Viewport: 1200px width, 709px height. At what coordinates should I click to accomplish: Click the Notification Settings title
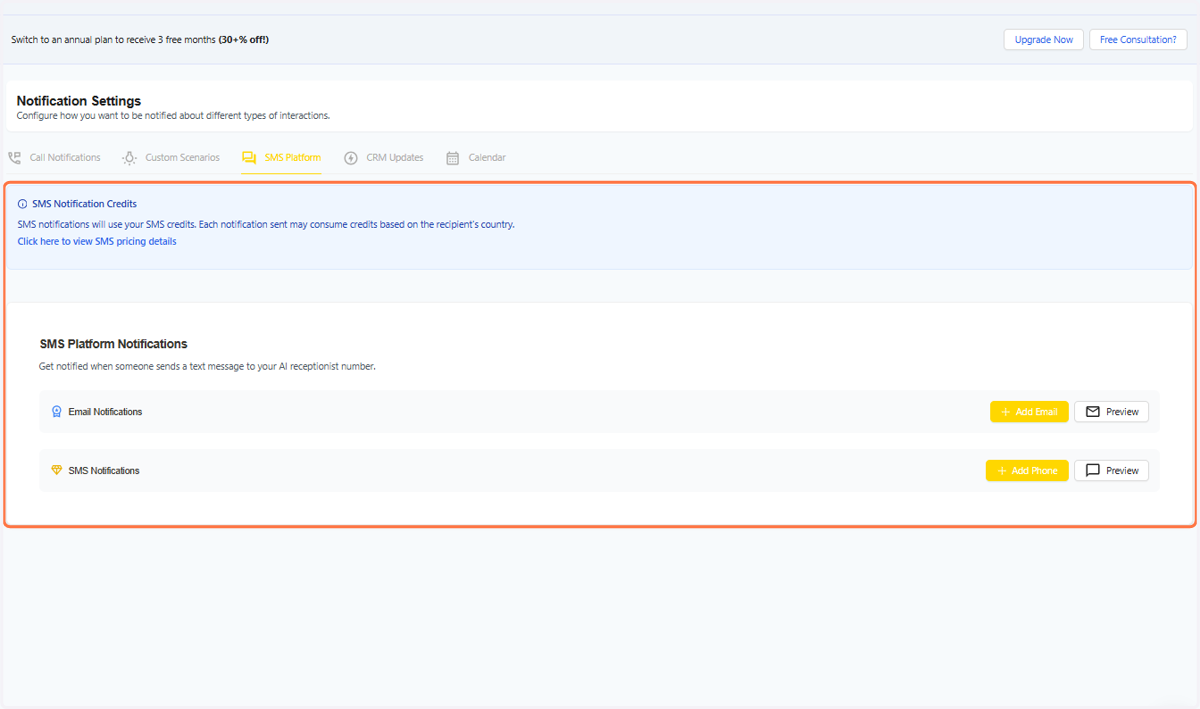(79, 101)
